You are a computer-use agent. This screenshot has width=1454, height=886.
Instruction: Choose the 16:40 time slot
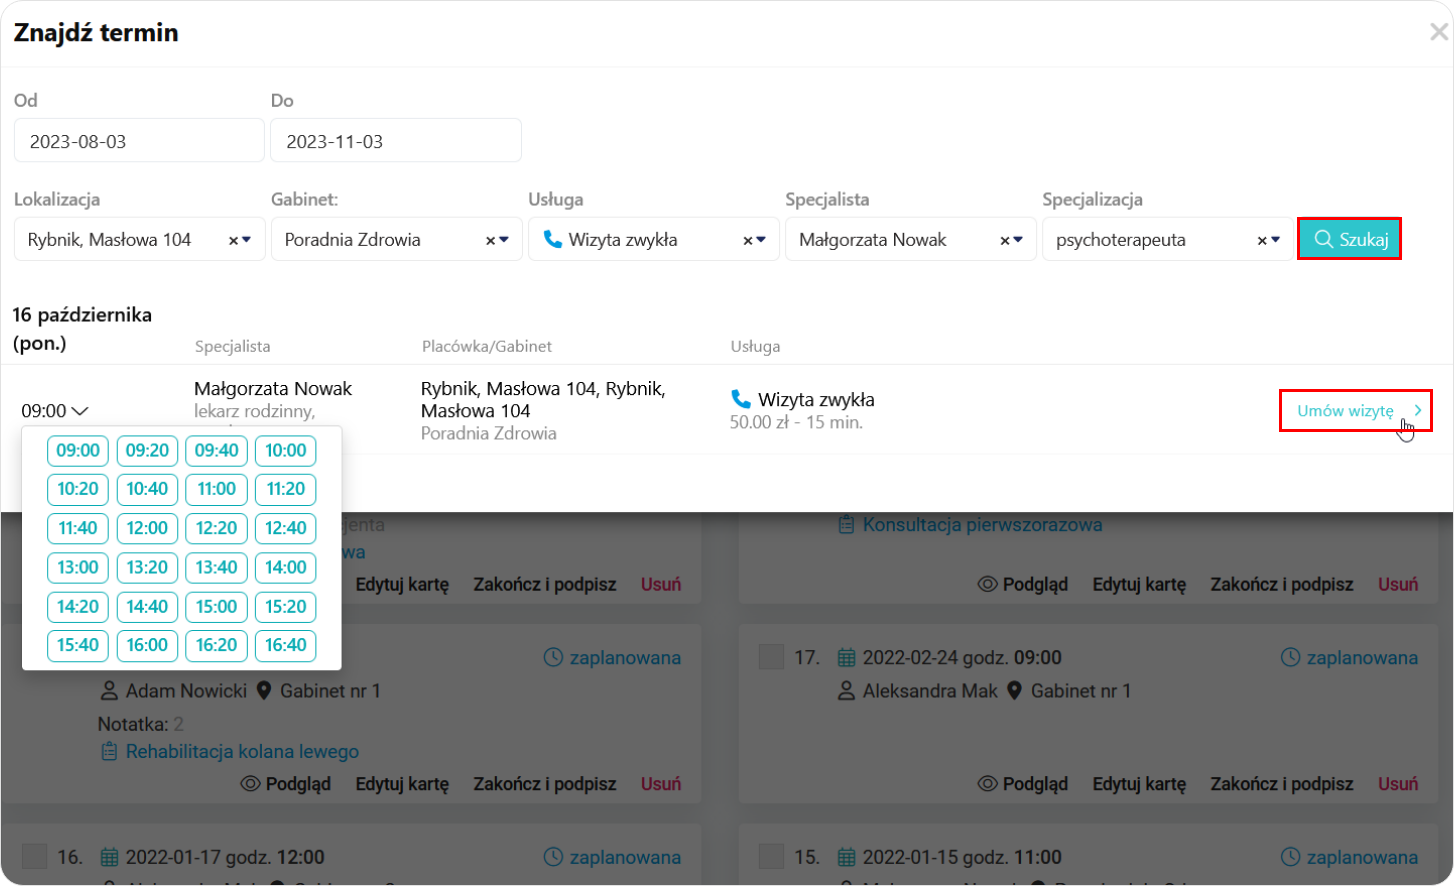pos(286,645)
